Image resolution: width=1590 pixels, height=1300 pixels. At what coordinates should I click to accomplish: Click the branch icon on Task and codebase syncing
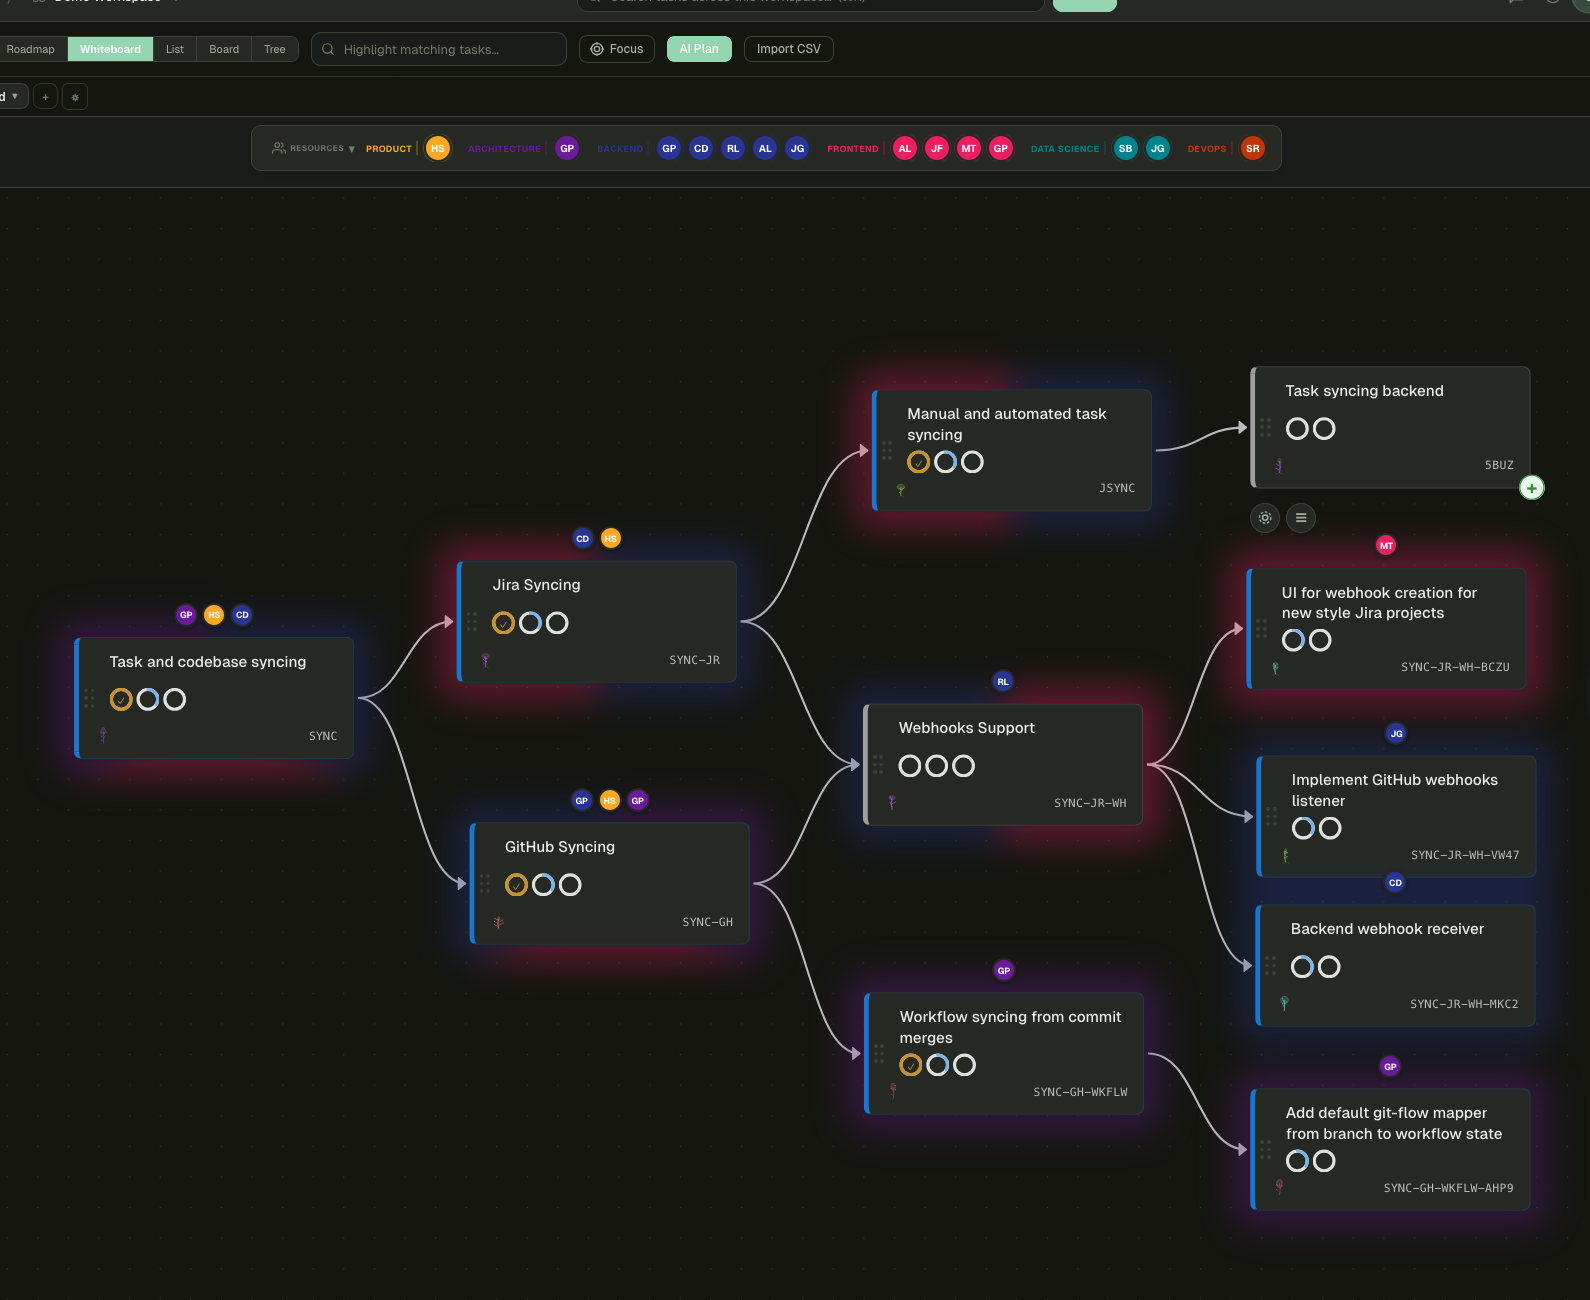[x=103, y=735]
